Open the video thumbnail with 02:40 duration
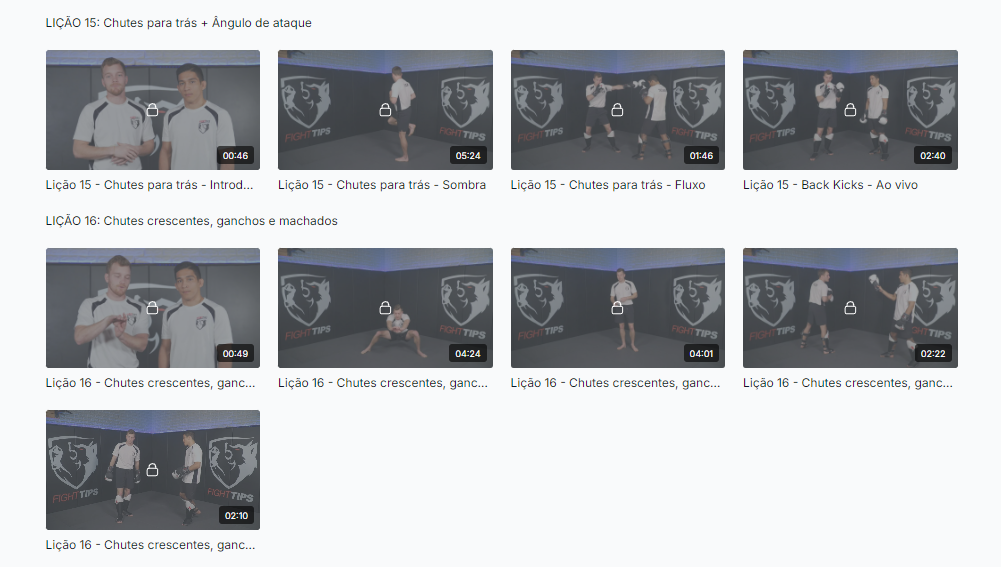Viewport: 1001px width, 567px height. 850,110
